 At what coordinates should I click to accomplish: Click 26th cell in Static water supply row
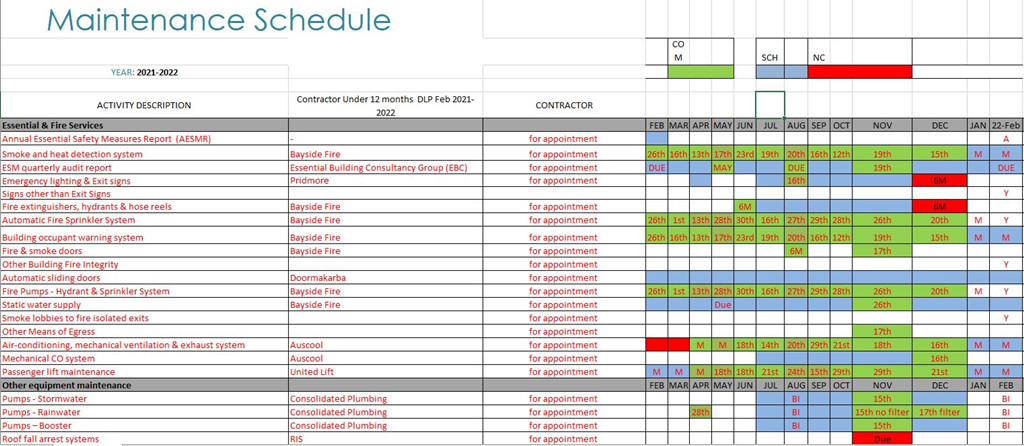click(x=882, y=304)
